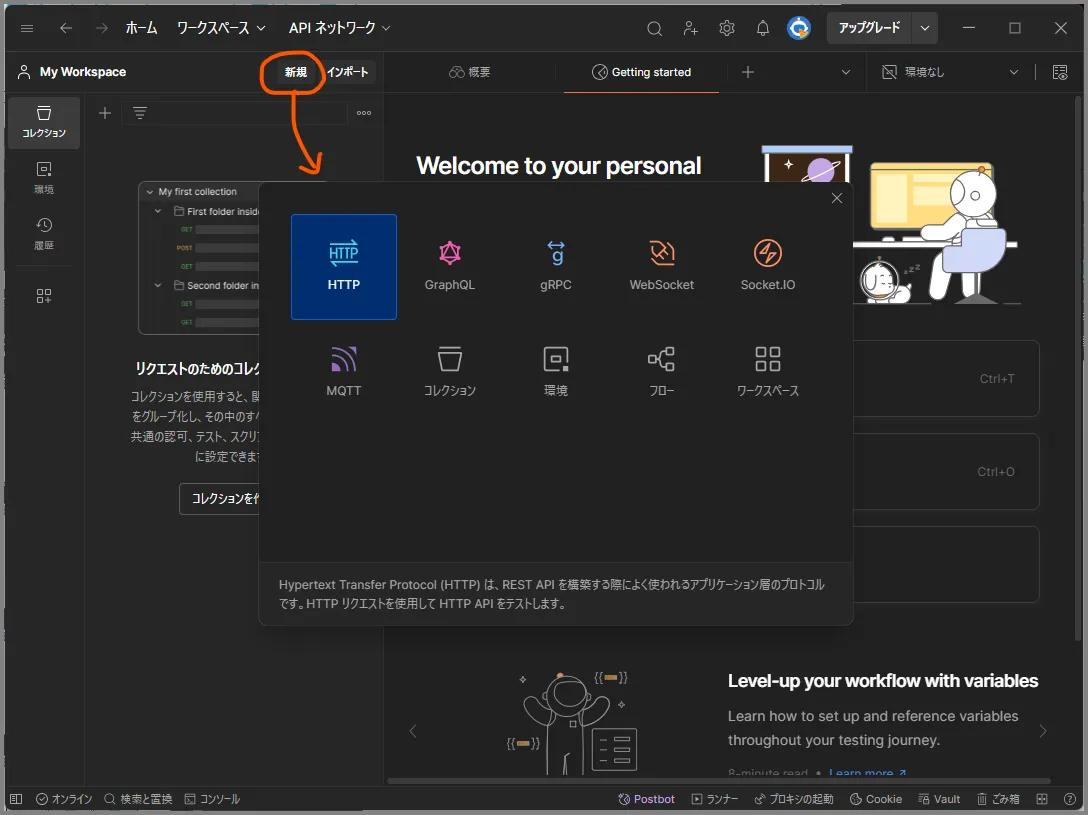The width and height of the screenshot is (1088, 815).
Task: Create a new コレクション from the dialog
Action: pos(450,372)
